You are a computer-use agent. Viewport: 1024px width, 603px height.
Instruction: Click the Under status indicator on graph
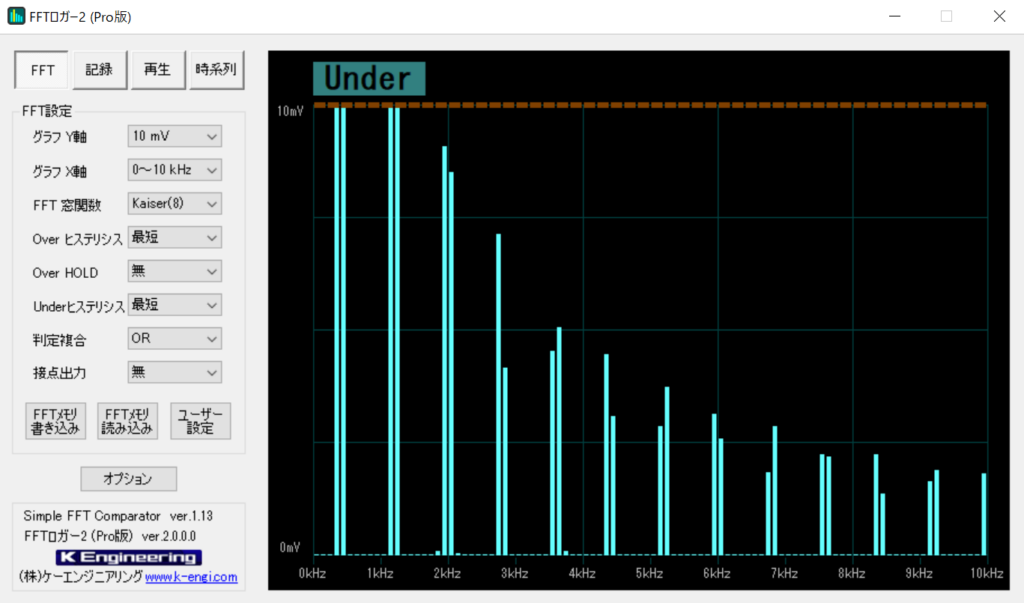tap(368, 79)
